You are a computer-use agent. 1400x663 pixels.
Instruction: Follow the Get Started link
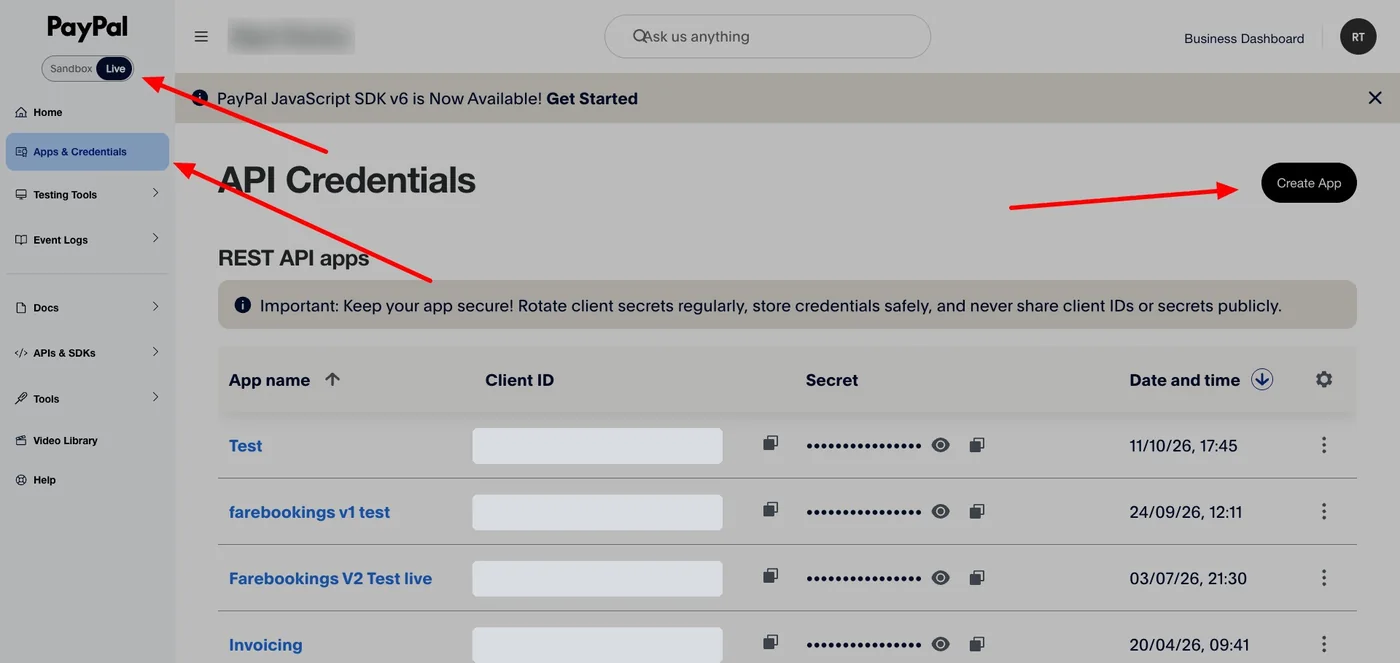click(x=592, y=98)
